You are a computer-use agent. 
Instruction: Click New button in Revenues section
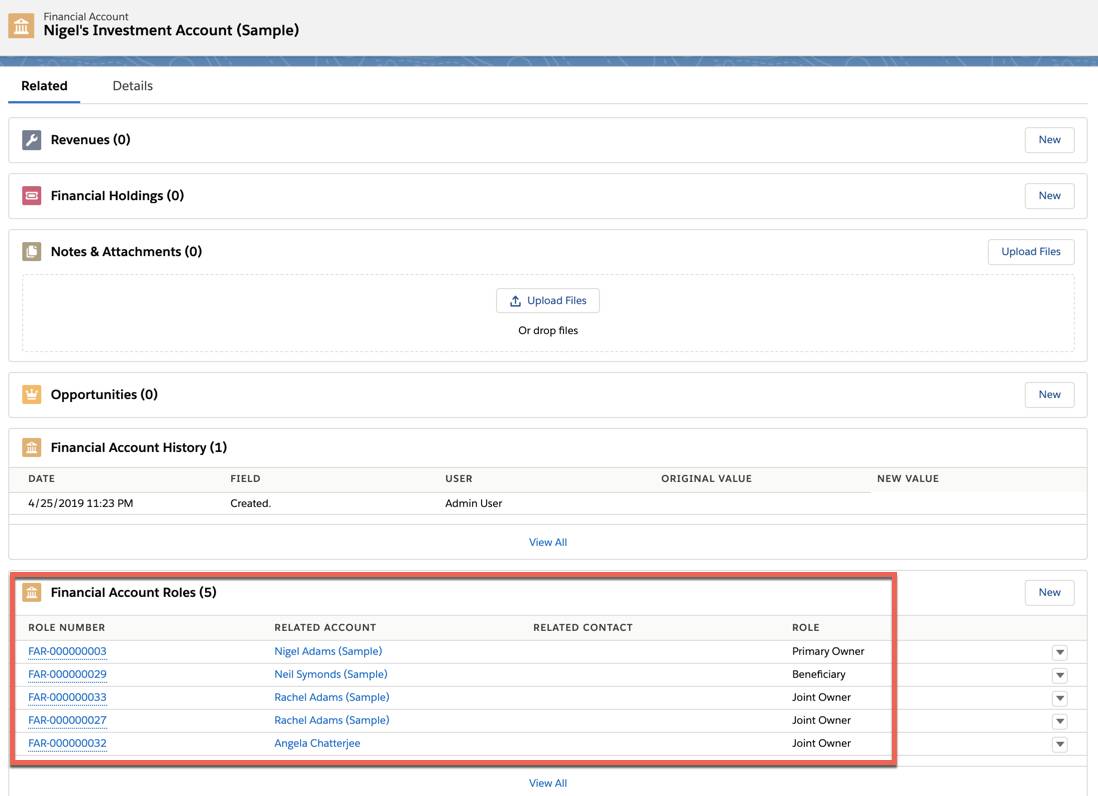click(x=1049, y=140)
